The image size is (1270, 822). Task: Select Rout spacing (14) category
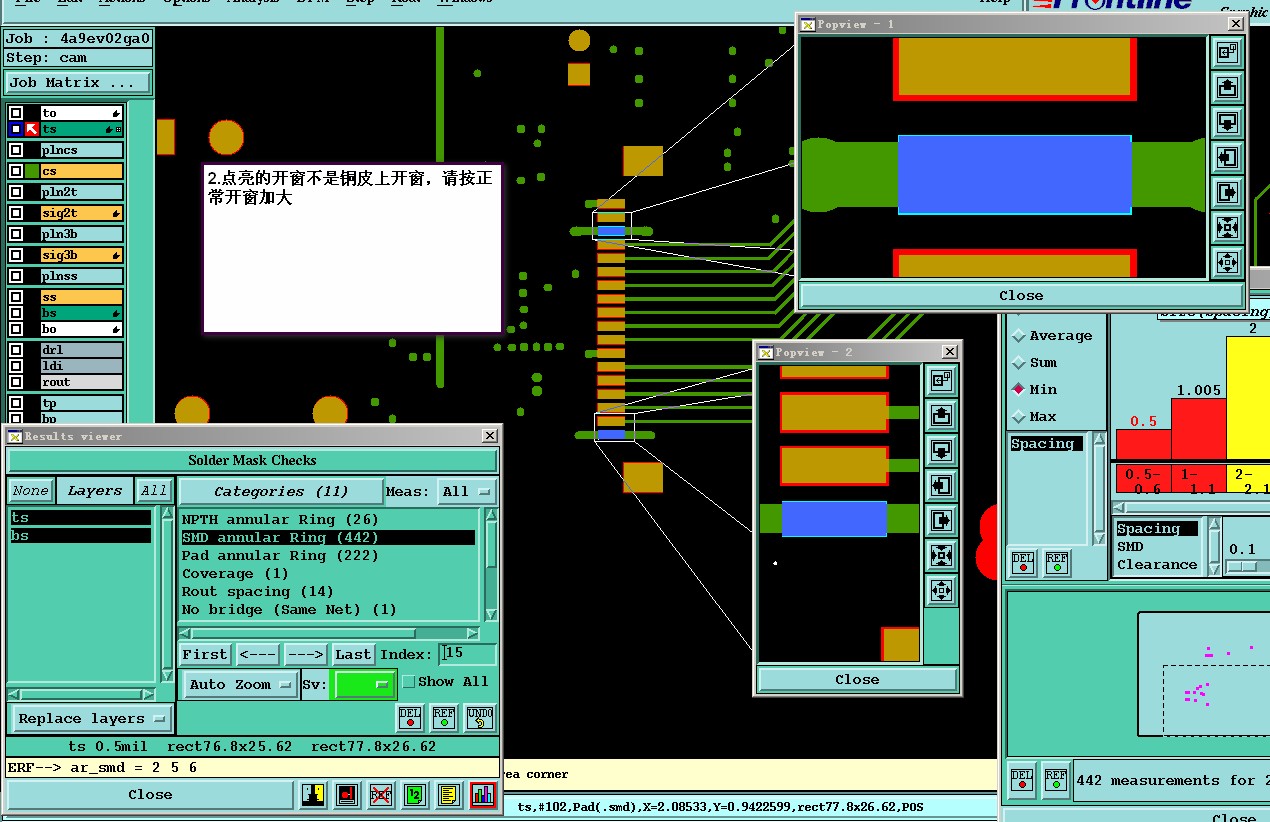point(327,592)
